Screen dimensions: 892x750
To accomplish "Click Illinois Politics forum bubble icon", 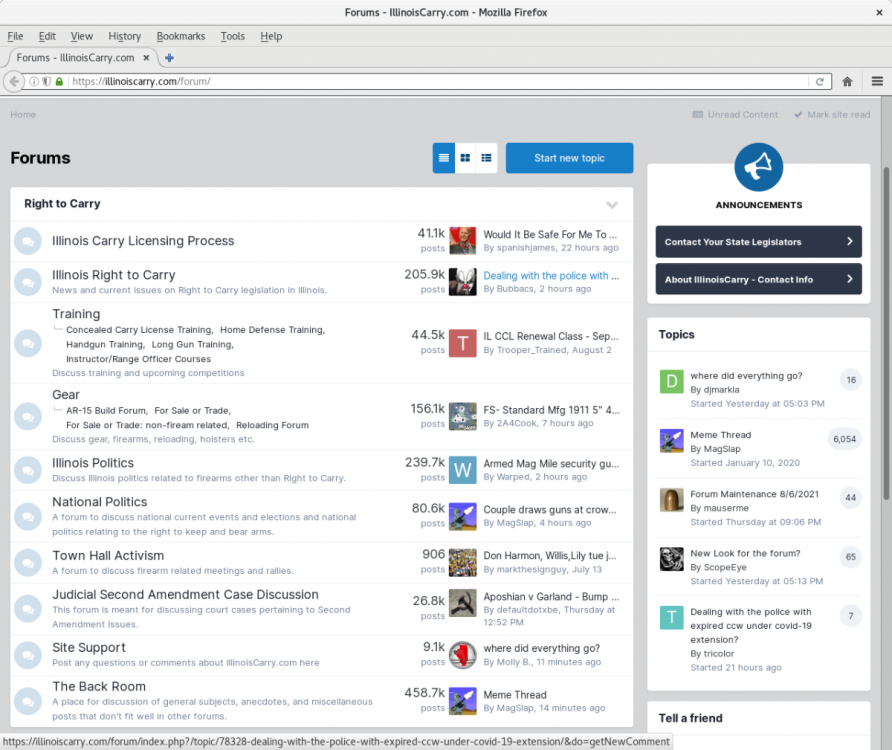I will click(x=28, y=470).
